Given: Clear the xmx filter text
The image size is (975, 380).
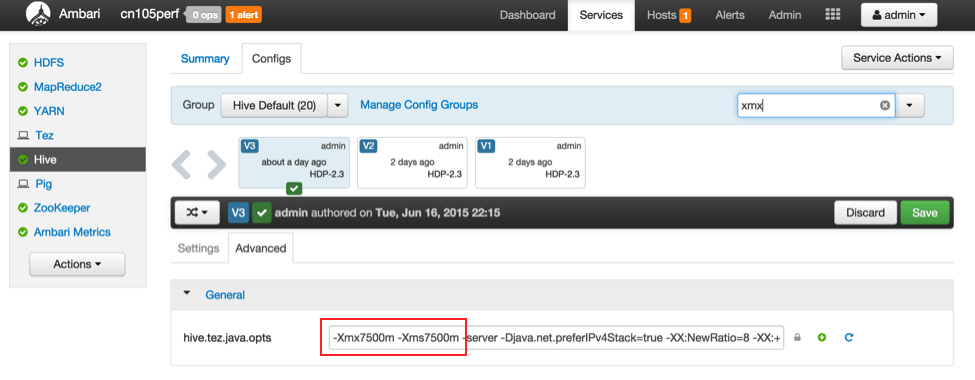Looking at the screenshot, I should (x=884, y=106).
